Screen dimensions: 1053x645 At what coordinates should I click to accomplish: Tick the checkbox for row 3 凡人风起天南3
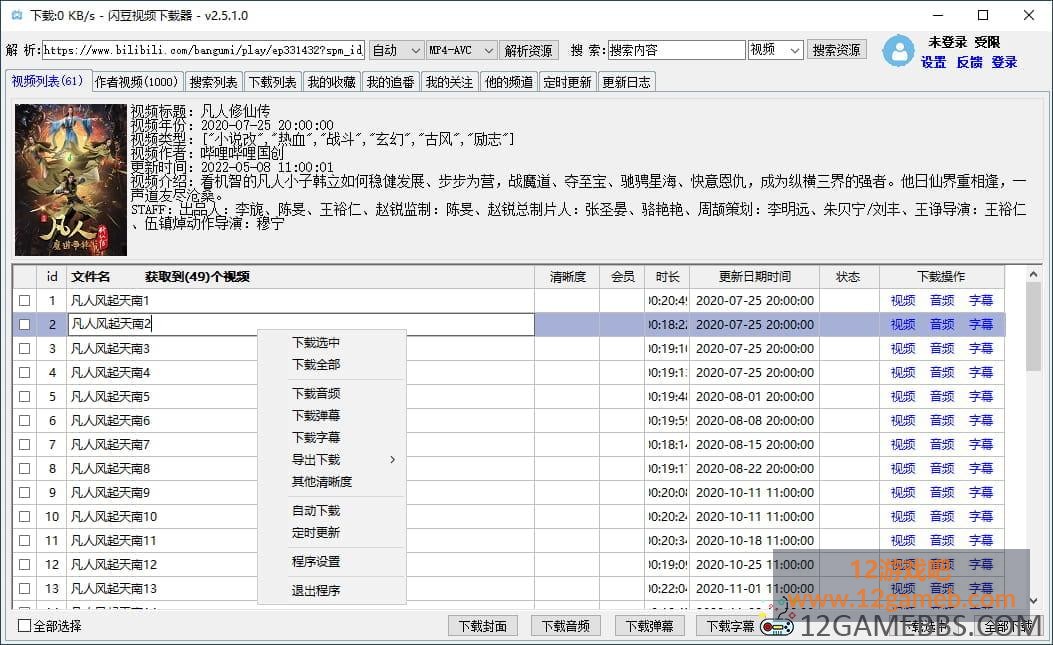(25, 349)
